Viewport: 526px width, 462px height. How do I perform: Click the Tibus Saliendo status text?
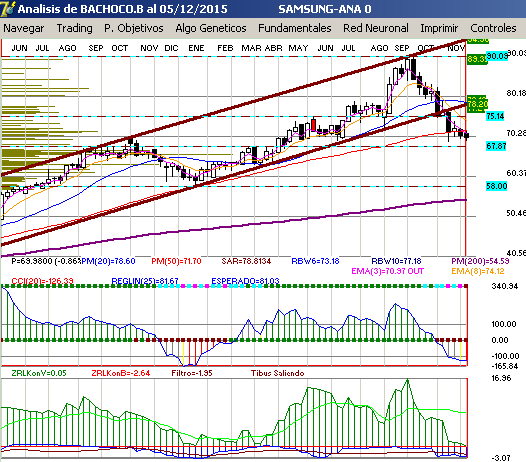pyautogui.click(x=277, y=373)
